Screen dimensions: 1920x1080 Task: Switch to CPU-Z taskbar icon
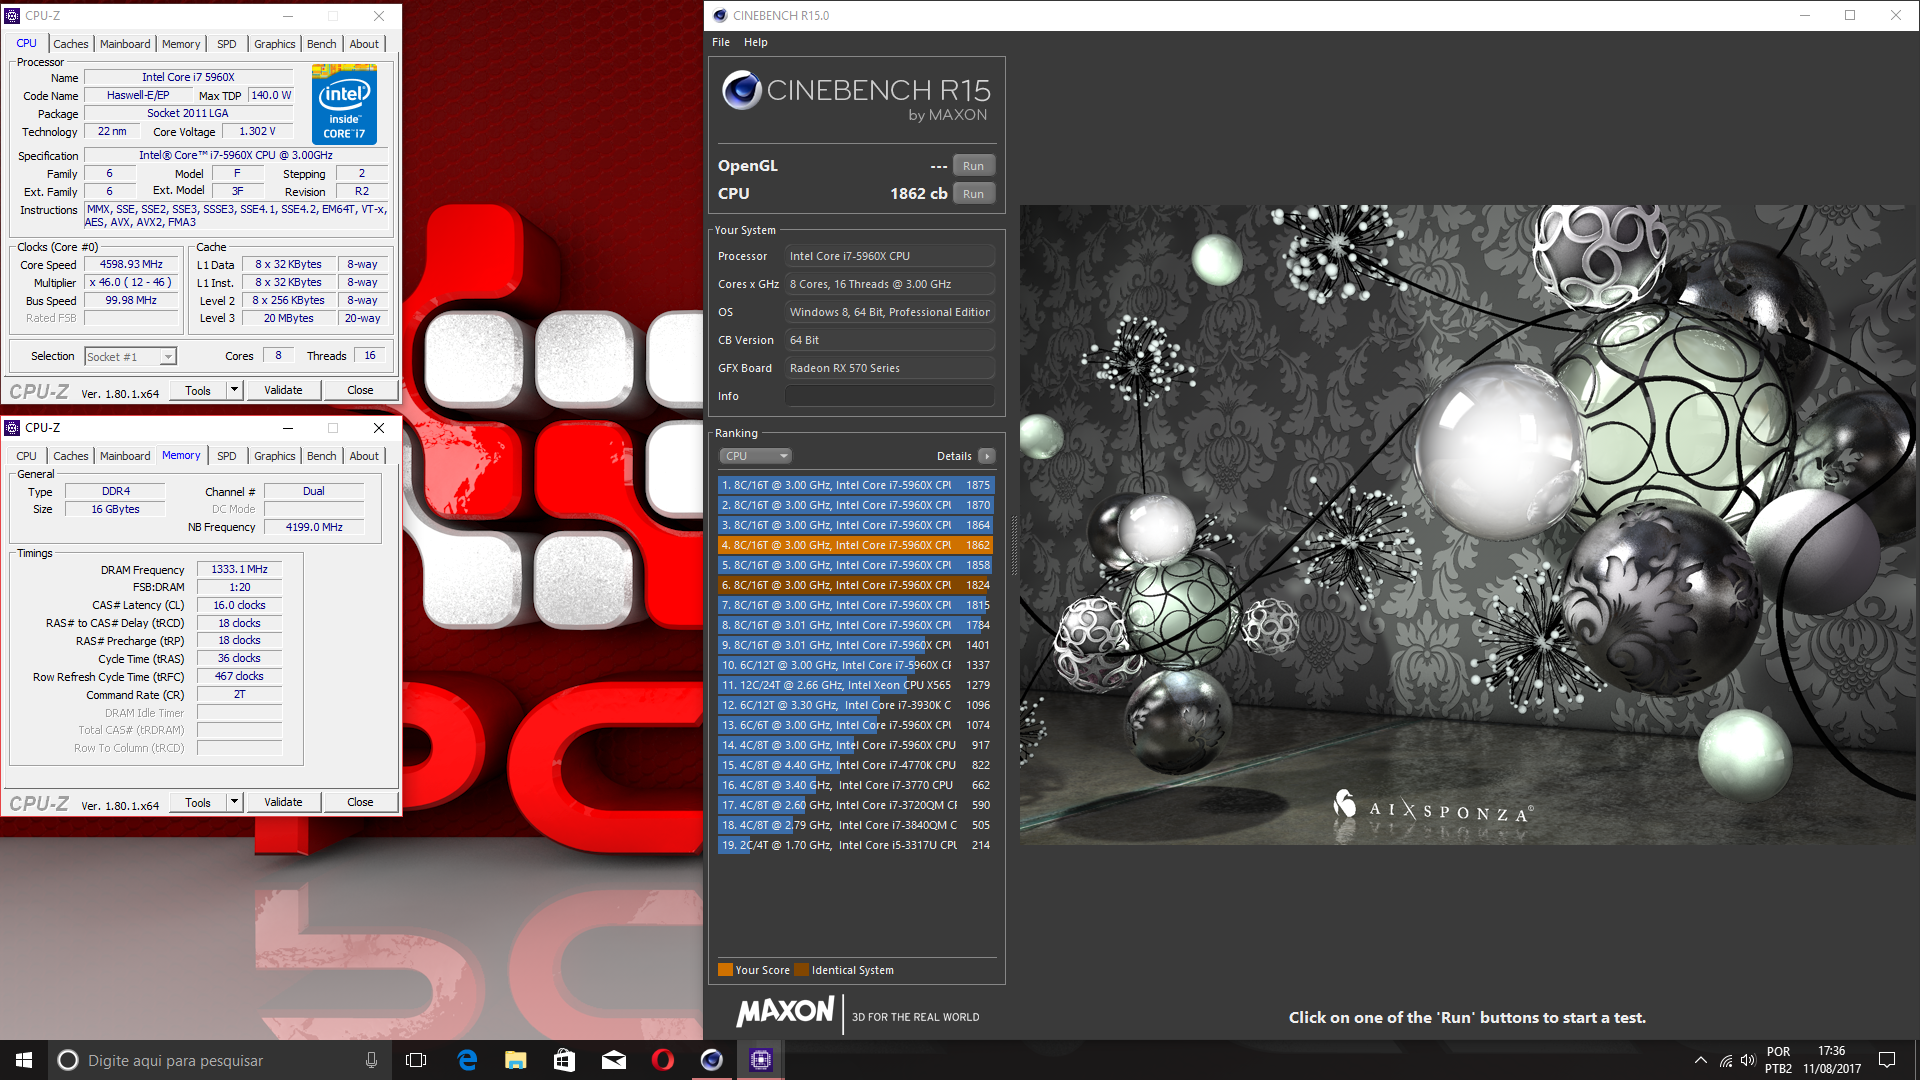pos(761,1060)
